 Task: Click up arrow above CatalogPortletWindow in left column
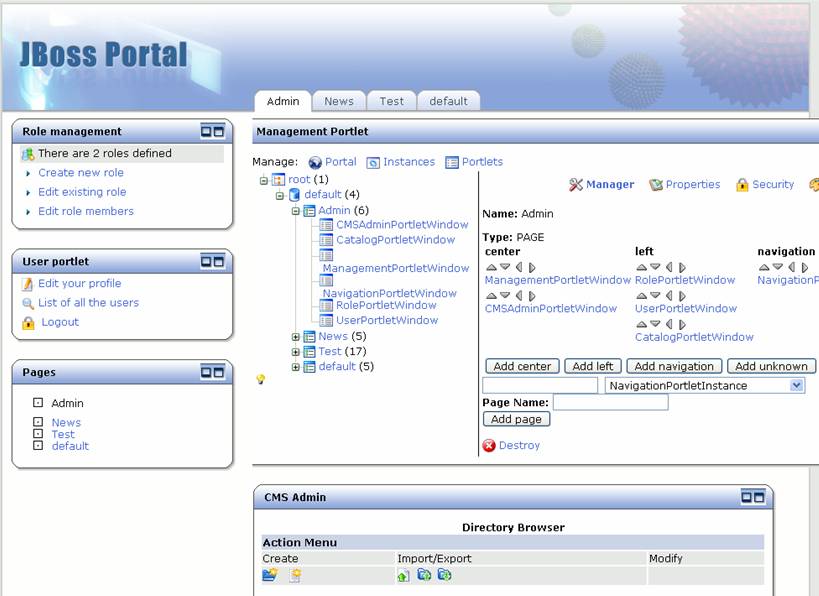point(641,324)
